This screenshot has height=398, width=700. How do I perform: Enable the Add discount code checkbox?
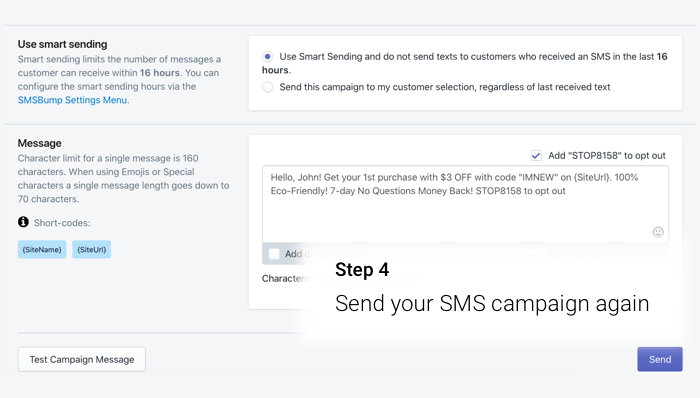pos(274,254)
